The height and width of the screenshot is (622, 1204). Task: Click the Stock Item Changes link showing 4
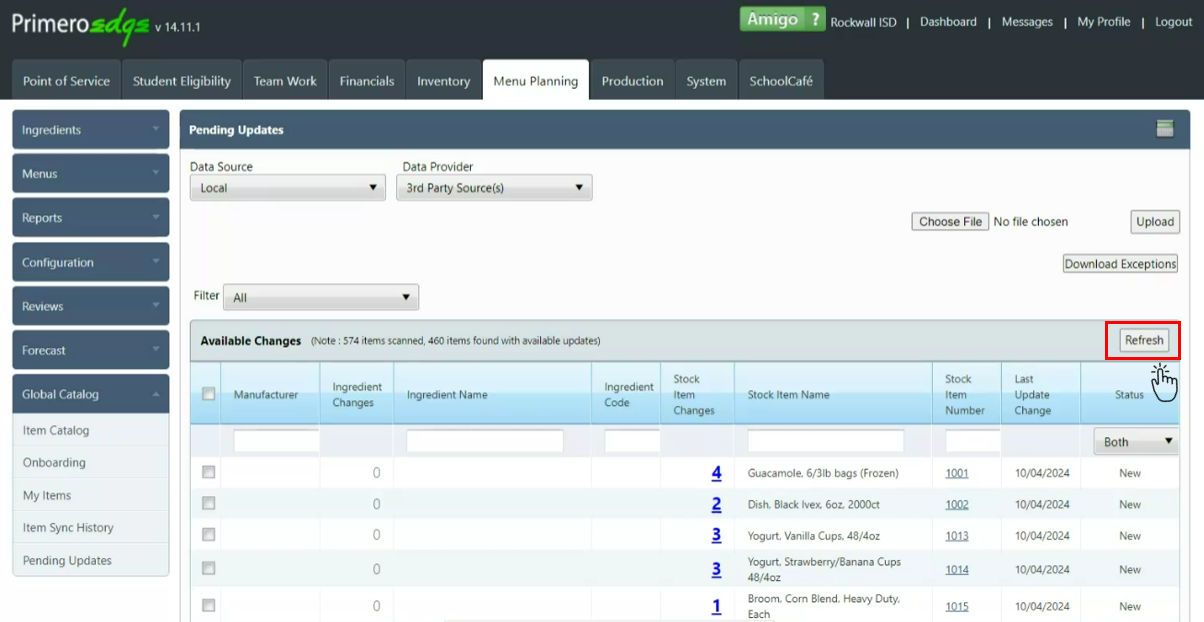[x=716, y=472]
